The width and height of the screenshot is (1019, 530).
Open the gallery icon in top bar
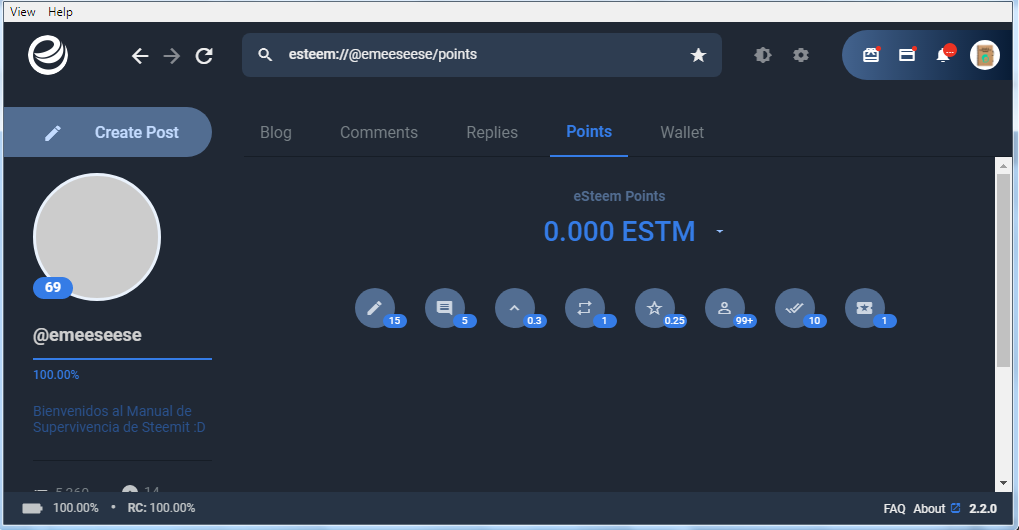point(871,55)
